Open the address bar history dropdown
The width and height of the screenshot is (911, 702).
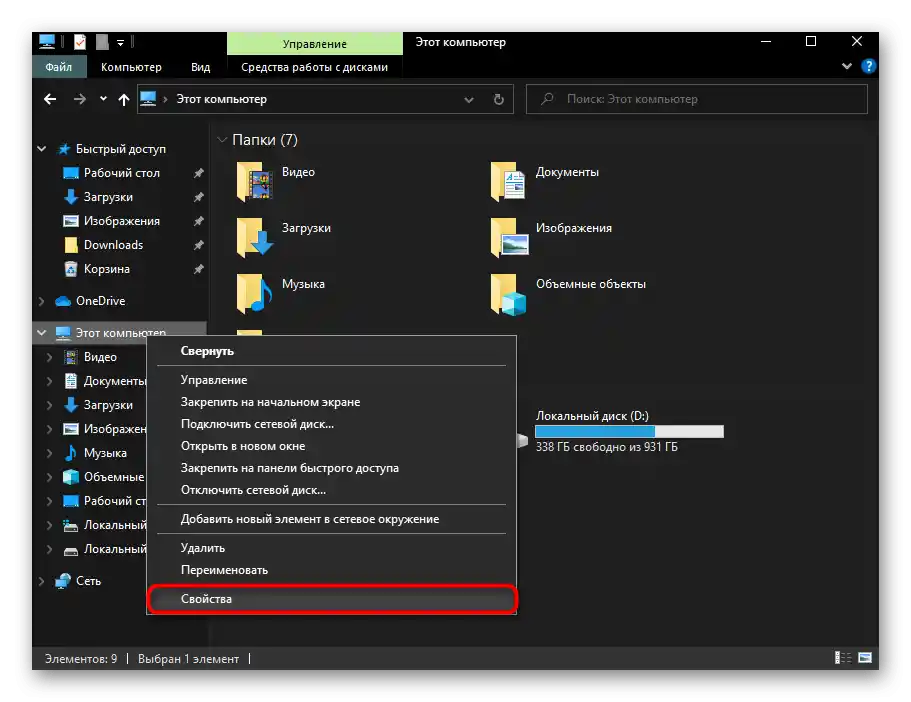tap(469, 99)
